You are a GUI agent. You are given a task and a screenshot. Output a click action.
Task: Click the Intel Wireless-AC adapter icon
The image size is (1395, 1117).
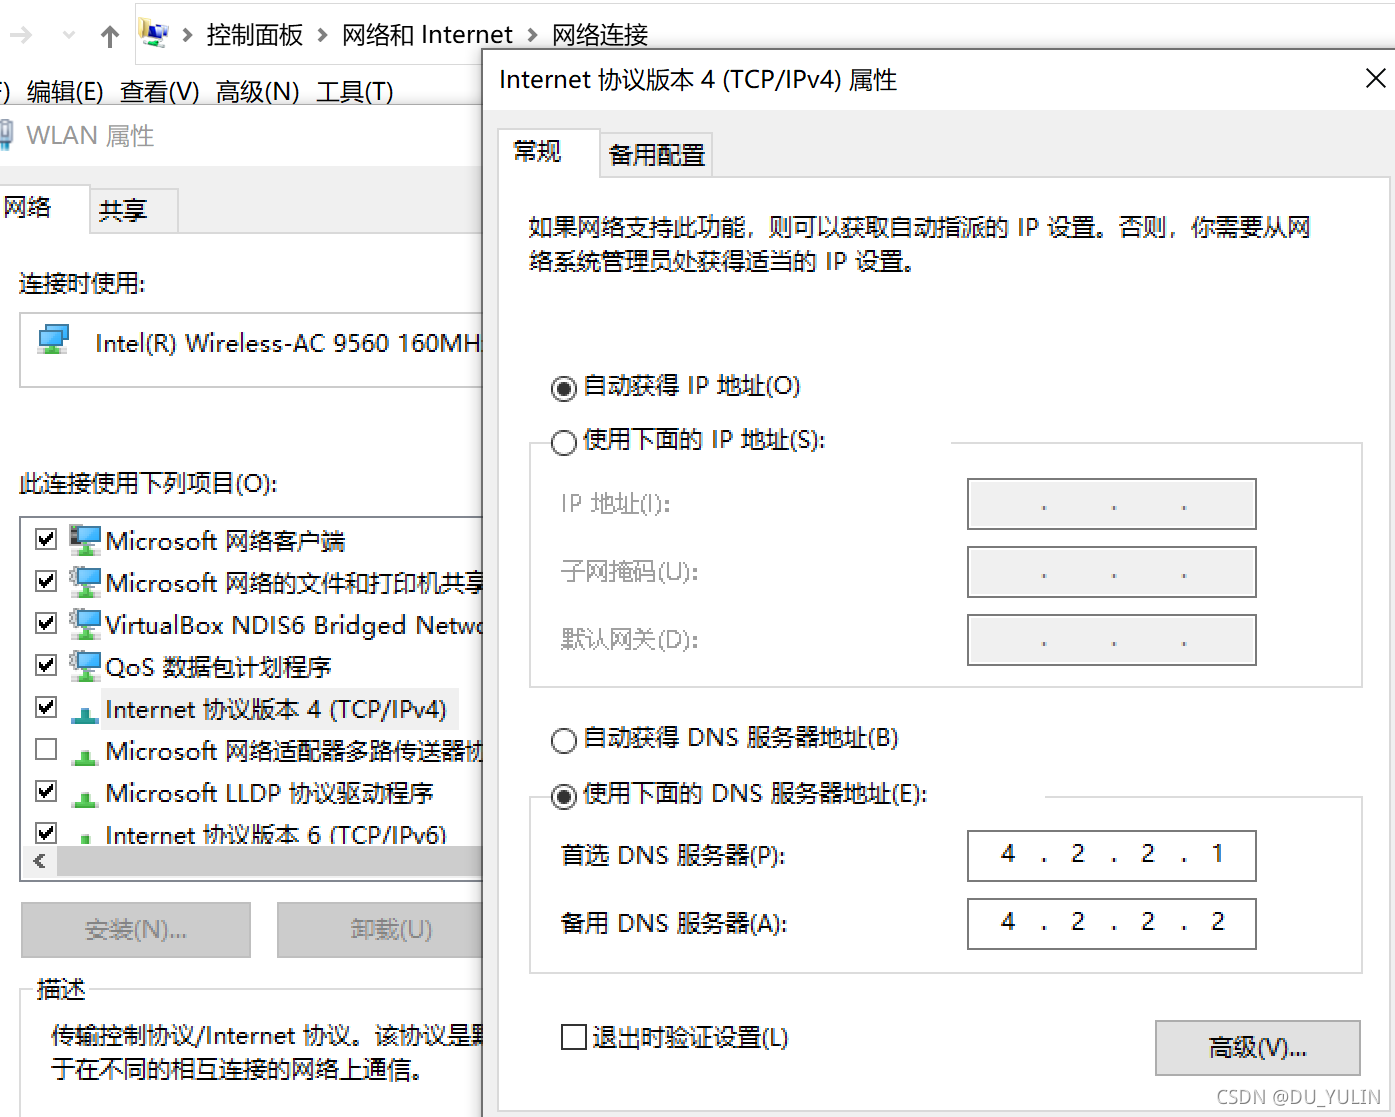coord(54,340)
